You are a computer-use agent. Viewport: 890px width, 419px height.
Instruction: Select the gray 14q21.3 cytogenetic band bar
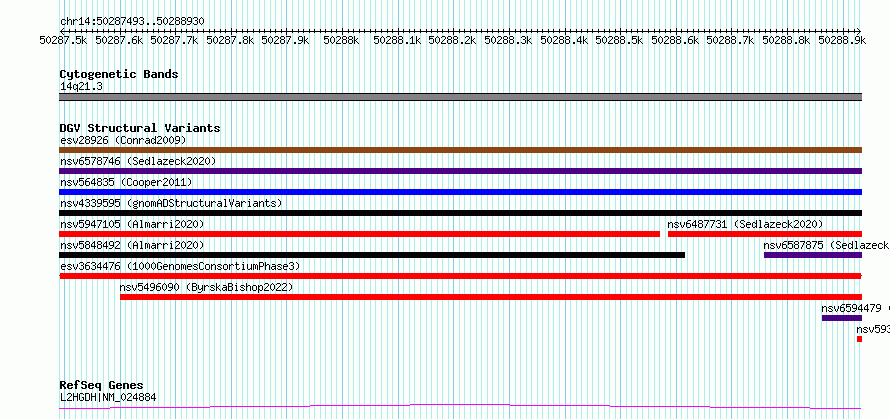pos(461,97)
